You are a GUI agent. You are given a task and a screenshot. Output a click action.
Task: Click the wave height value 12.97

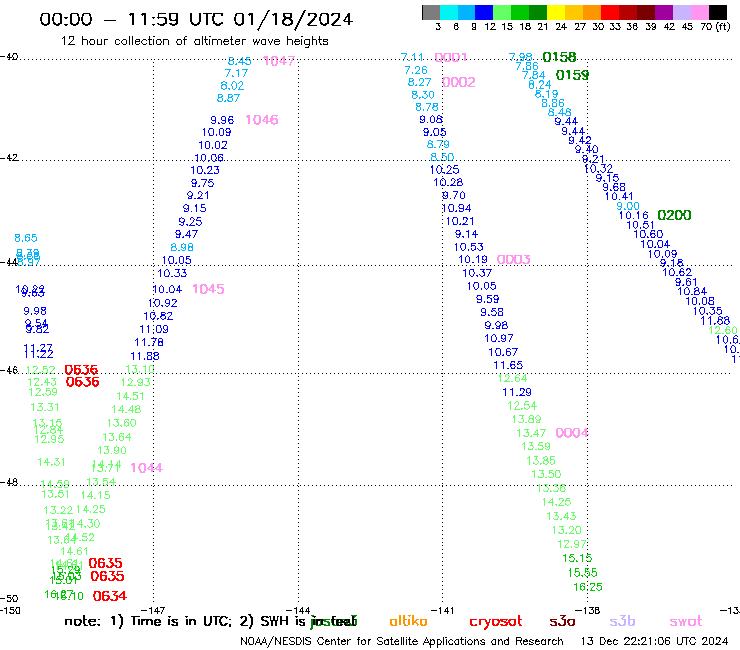pos(572,544)
